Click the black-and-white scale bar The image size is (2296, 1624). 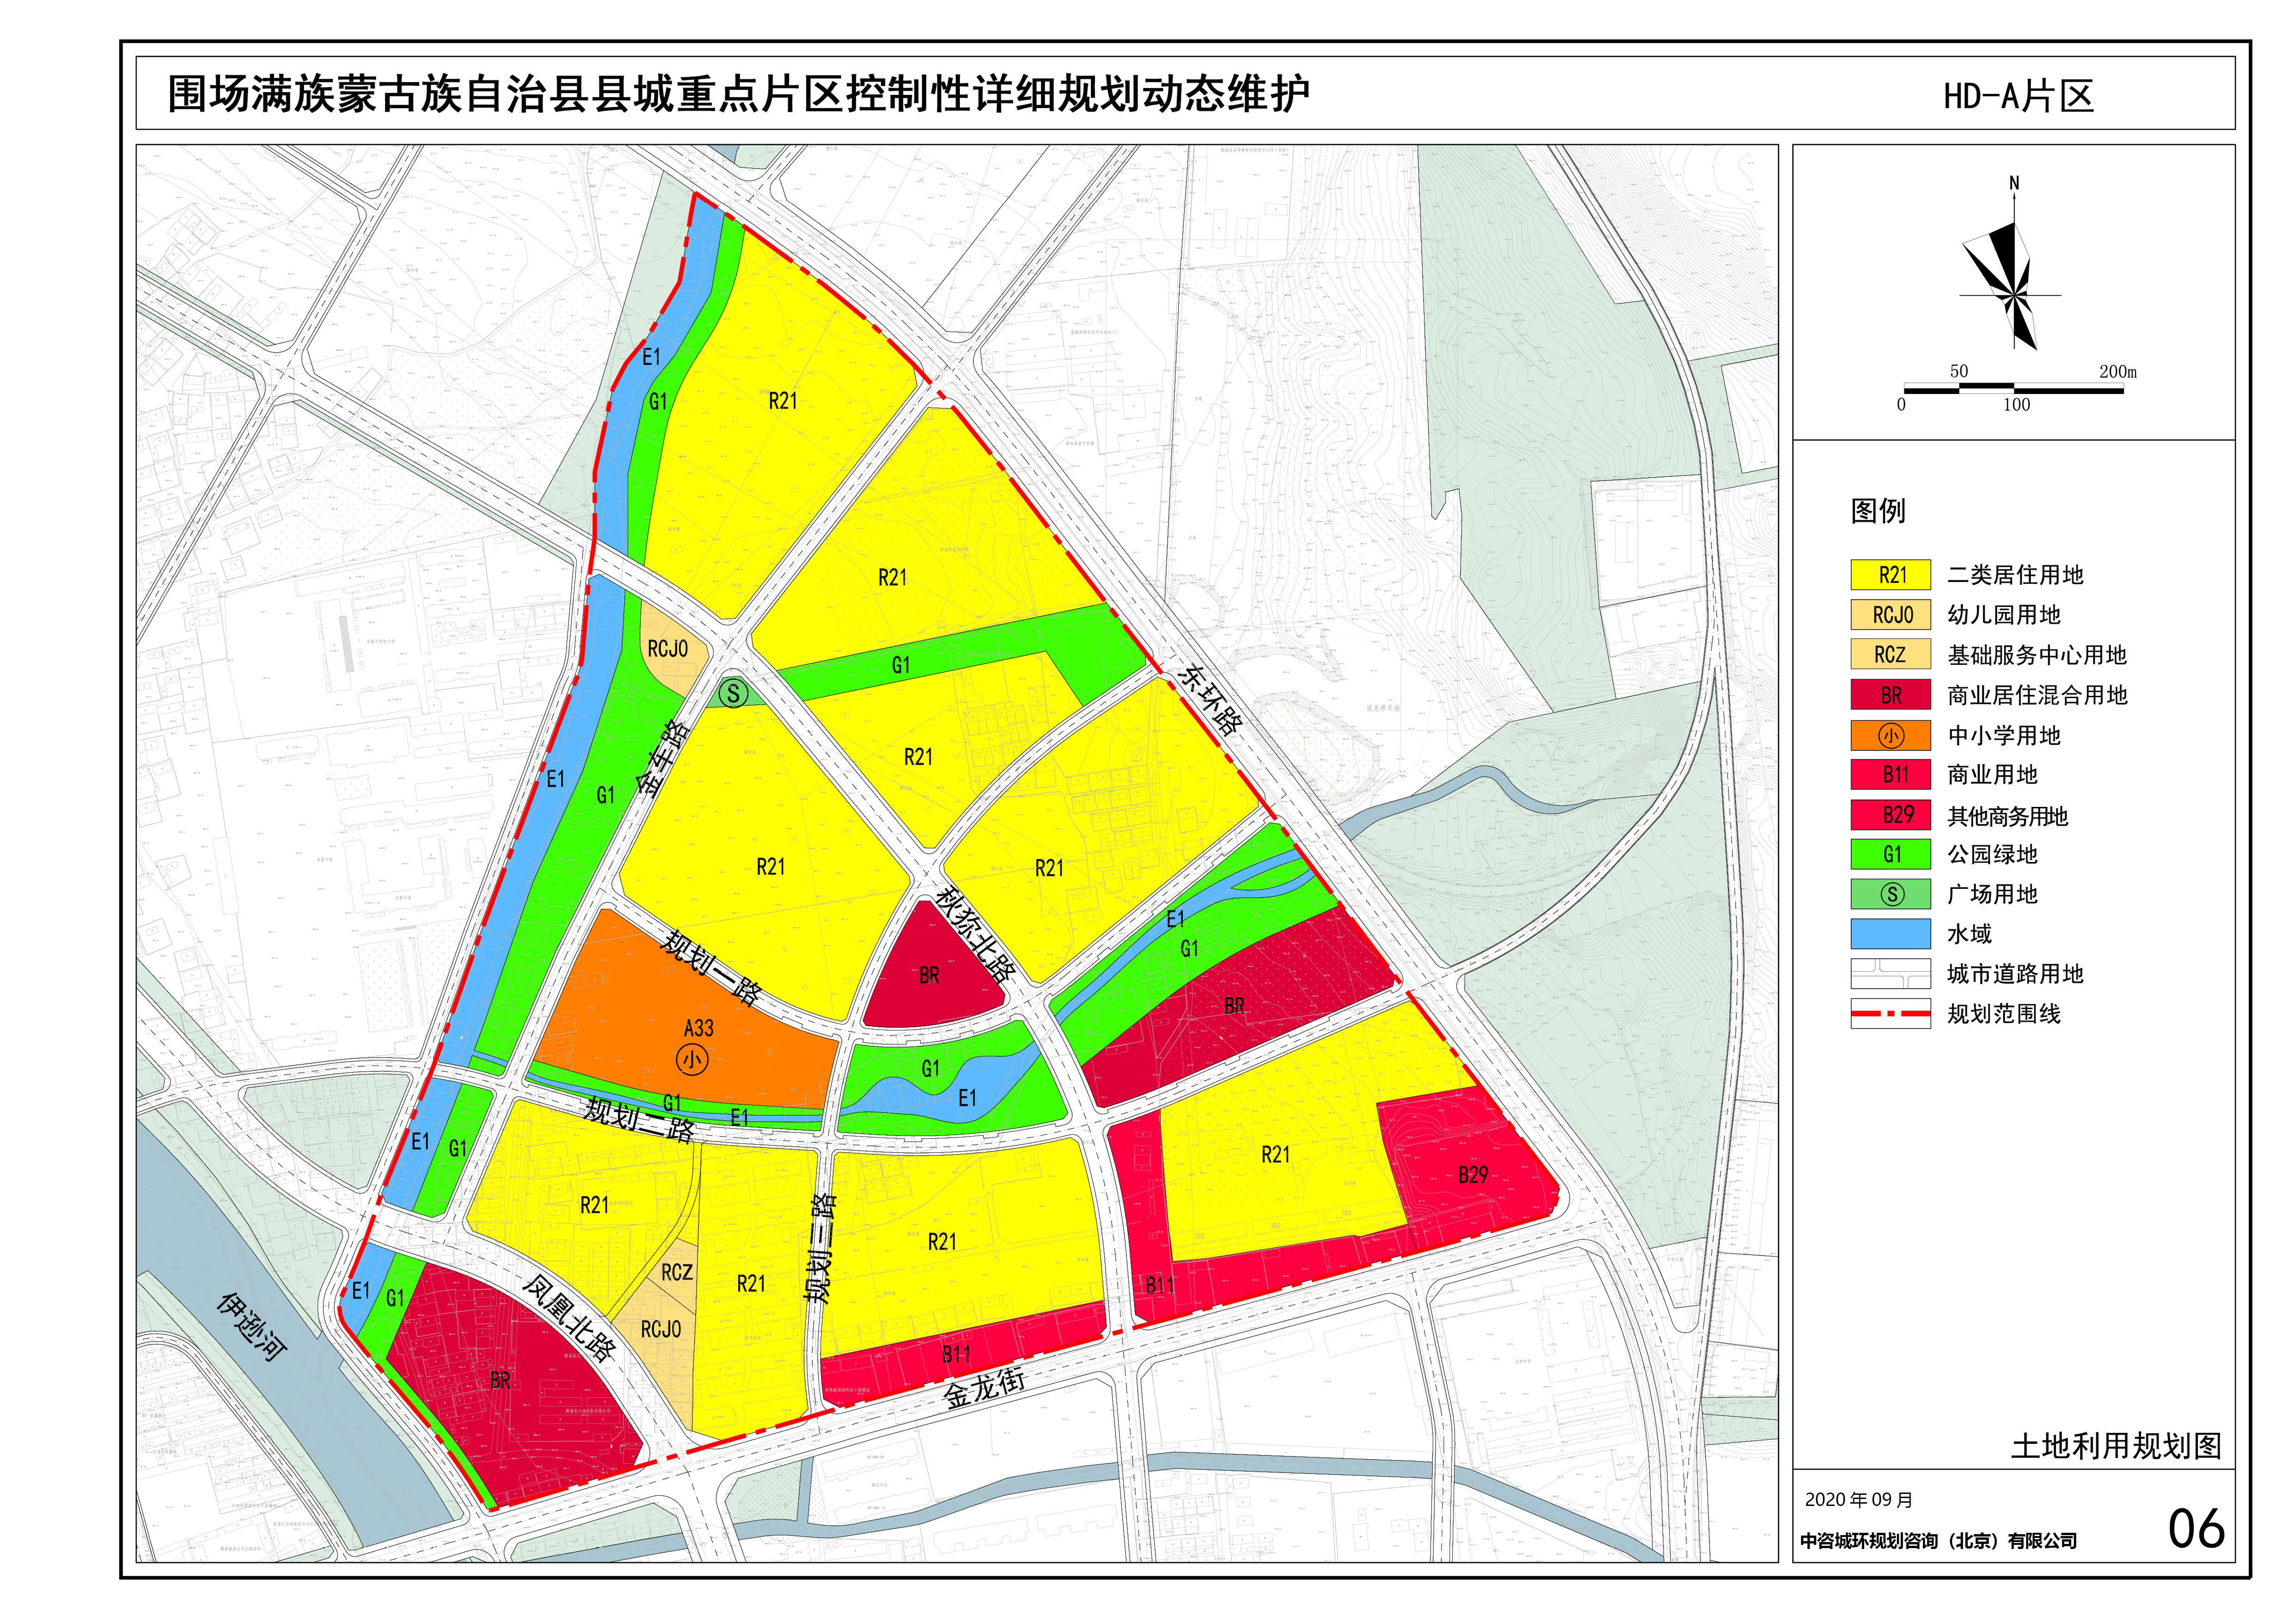(2013, 388)
